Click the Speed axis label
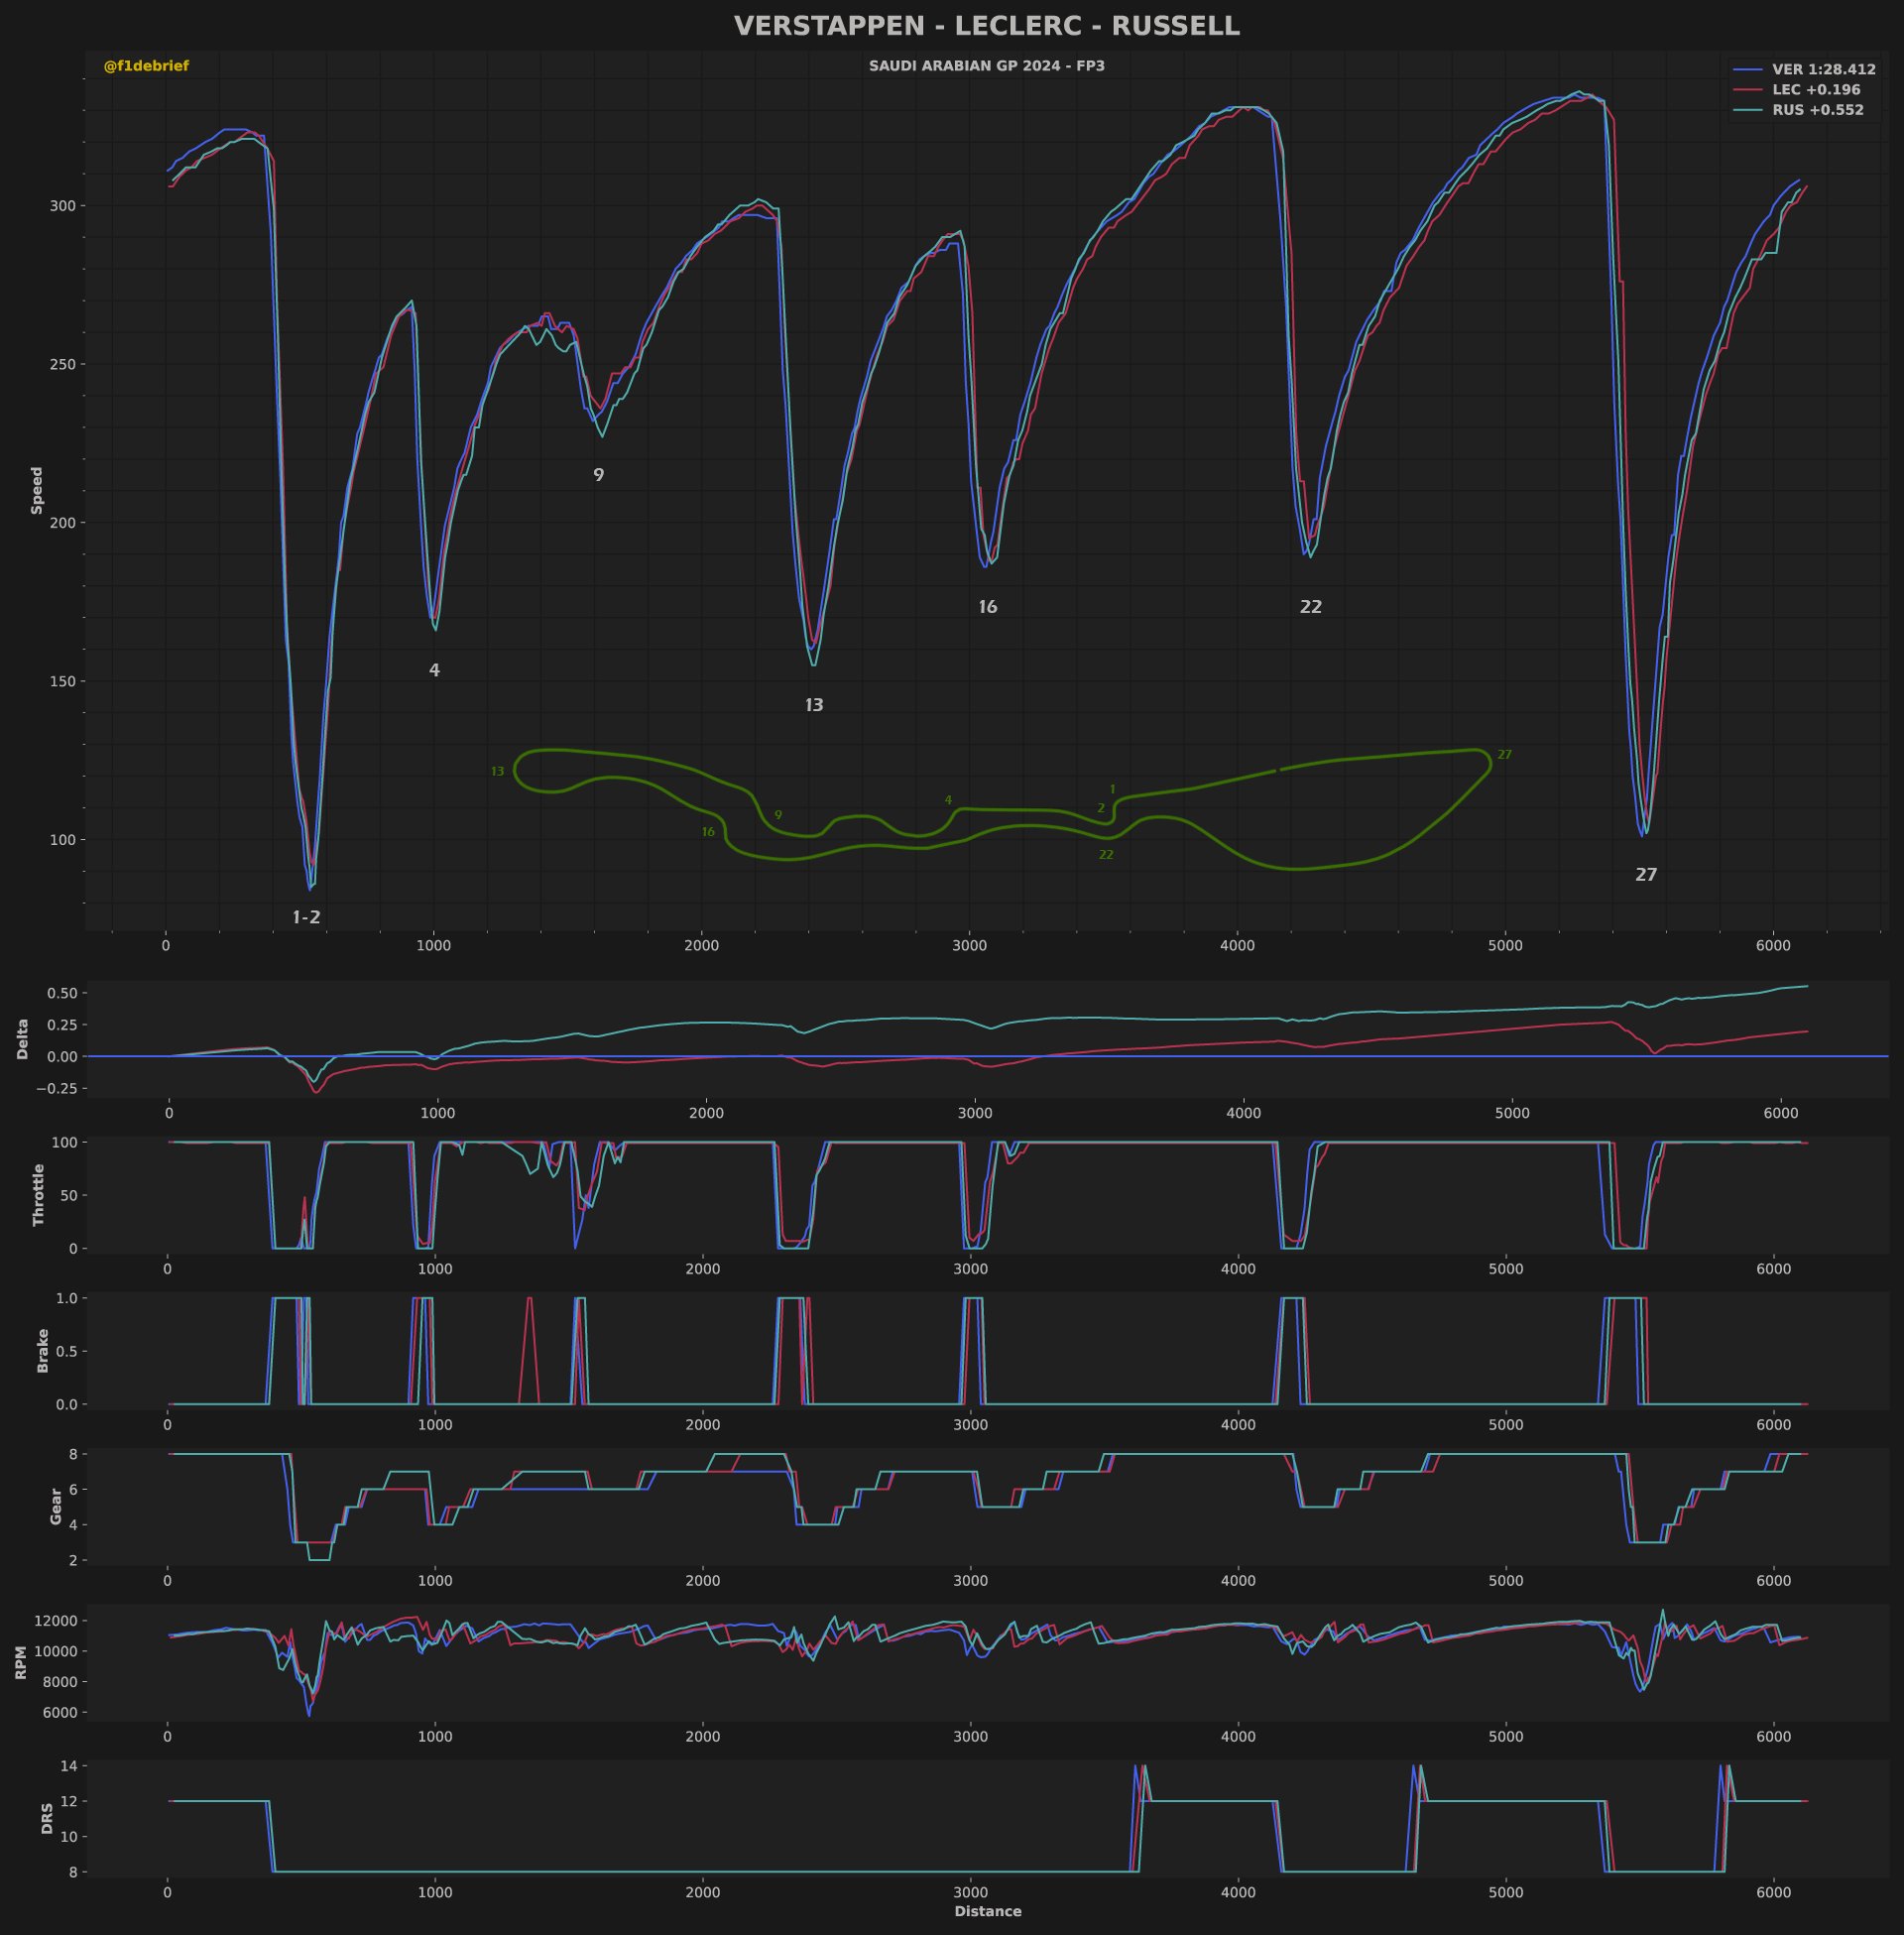 37,490
